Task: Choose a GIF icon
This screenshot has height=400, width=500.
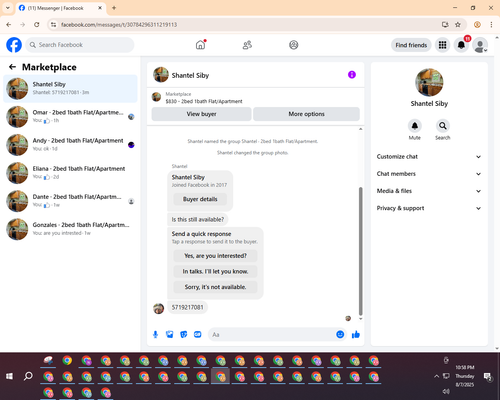Action: click(198, 334)
